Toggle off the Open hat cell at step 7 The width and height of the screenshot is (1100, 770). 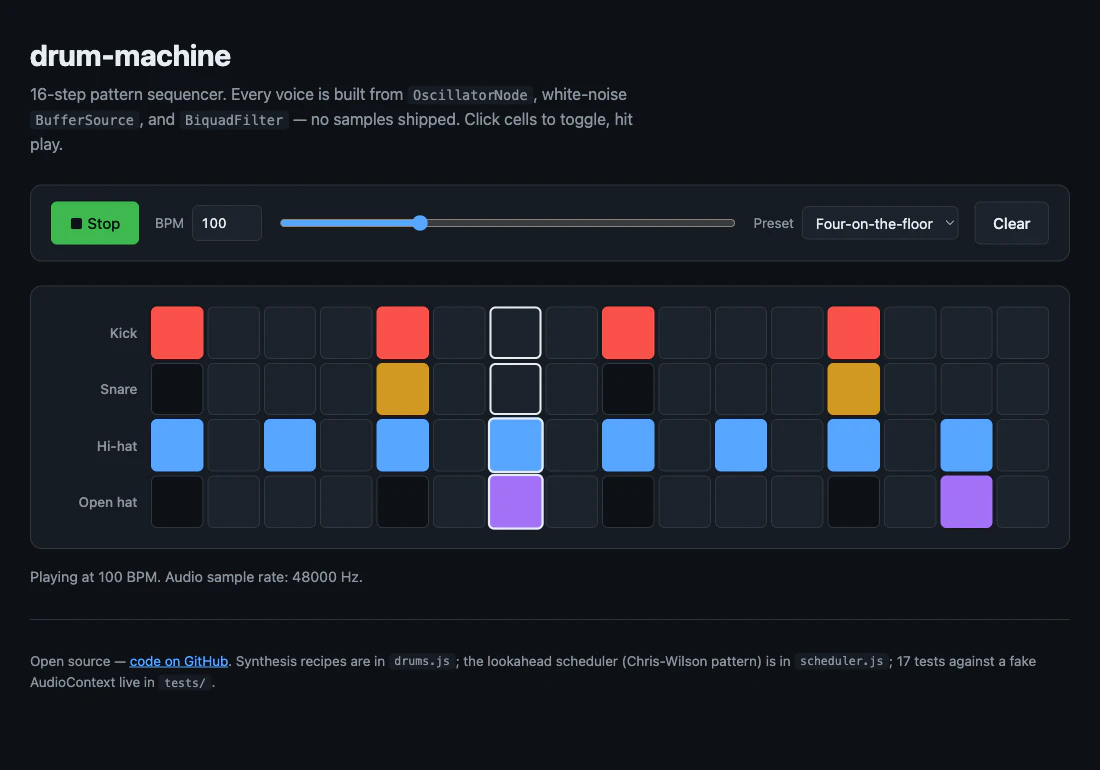tap(516, 502)
